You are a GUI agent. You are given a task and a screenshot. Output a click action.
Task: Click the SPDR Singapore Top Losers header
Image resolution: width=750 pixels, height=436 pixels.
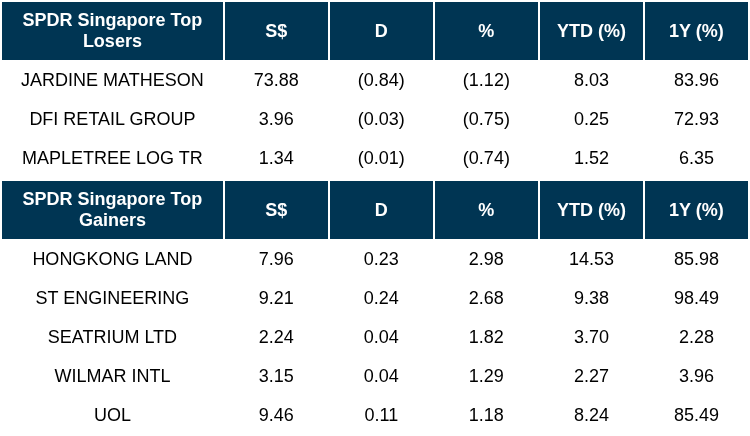click(112, 31)
